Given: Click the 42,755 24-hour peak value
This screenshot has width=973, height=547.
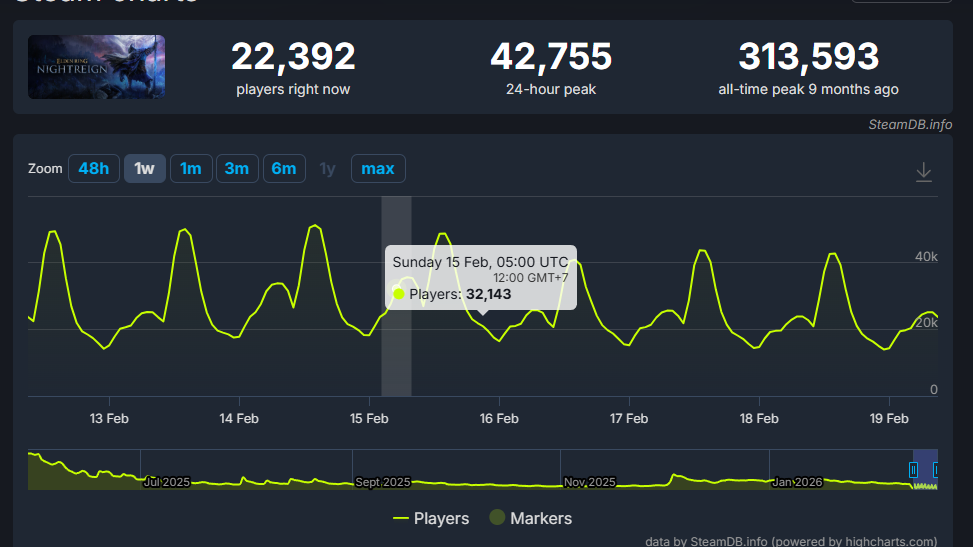Looking at the screenshot, I should (551, 57).
